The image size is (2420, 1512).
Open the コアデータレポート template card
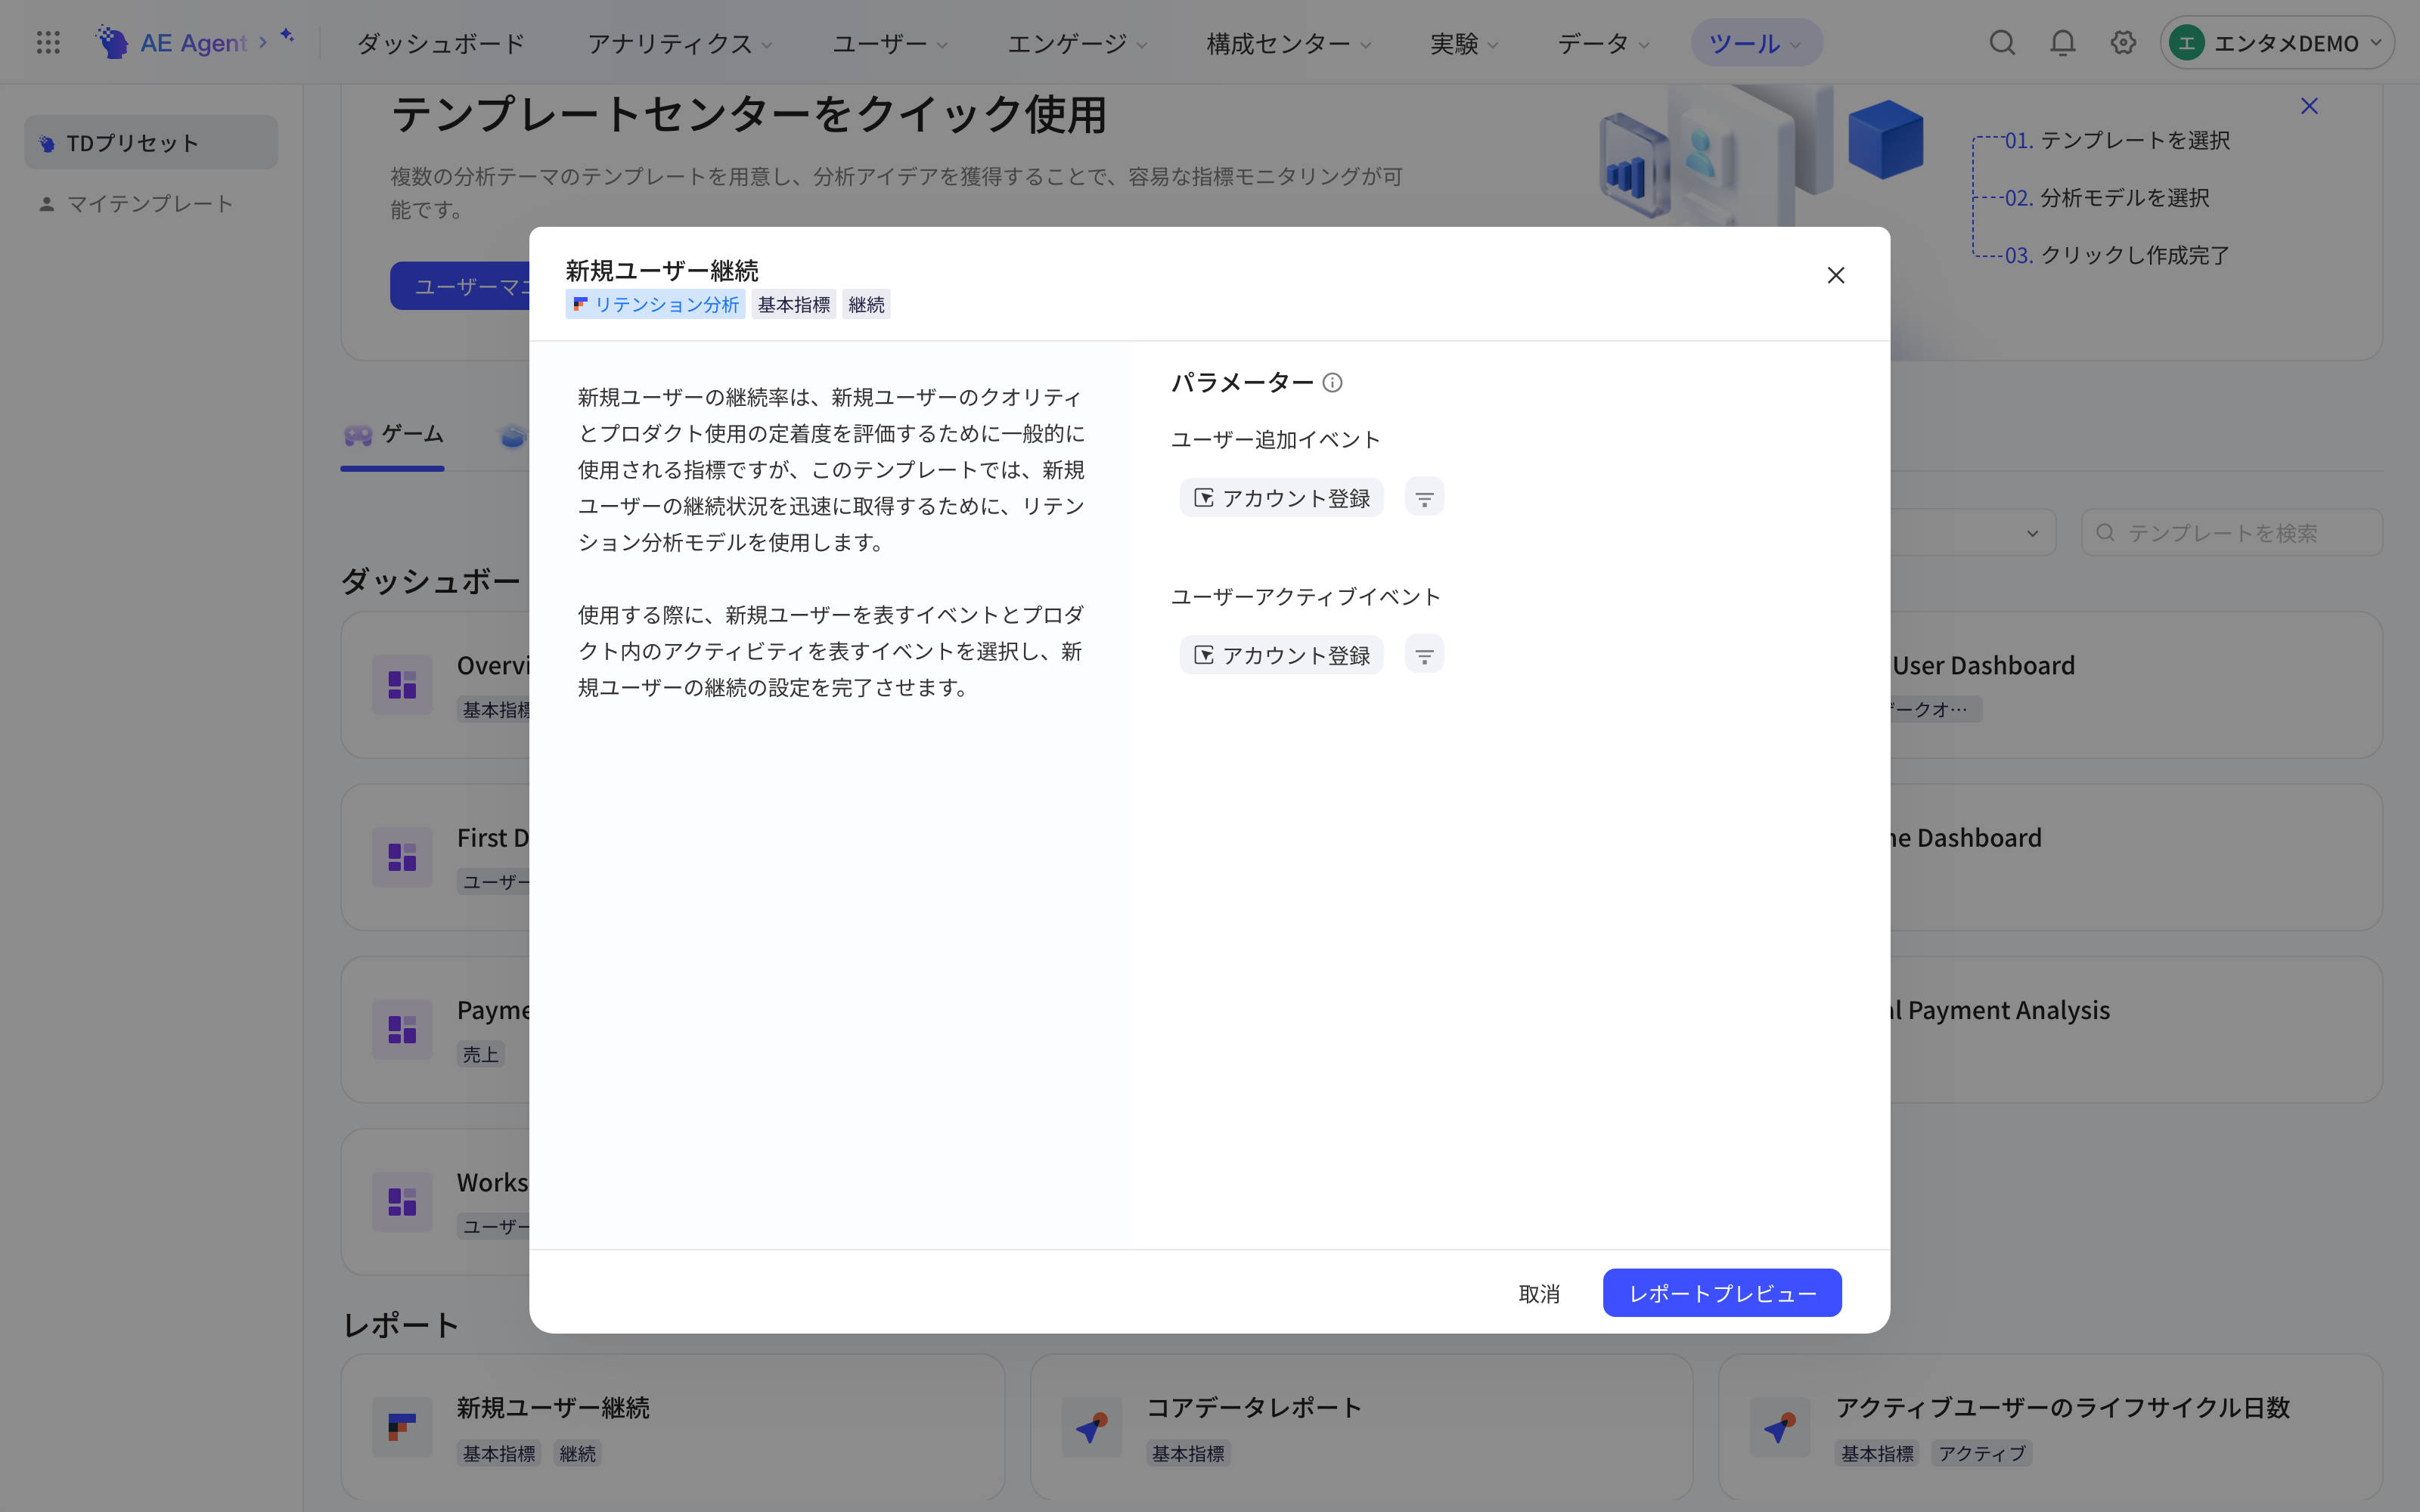pos(1361,1427)
